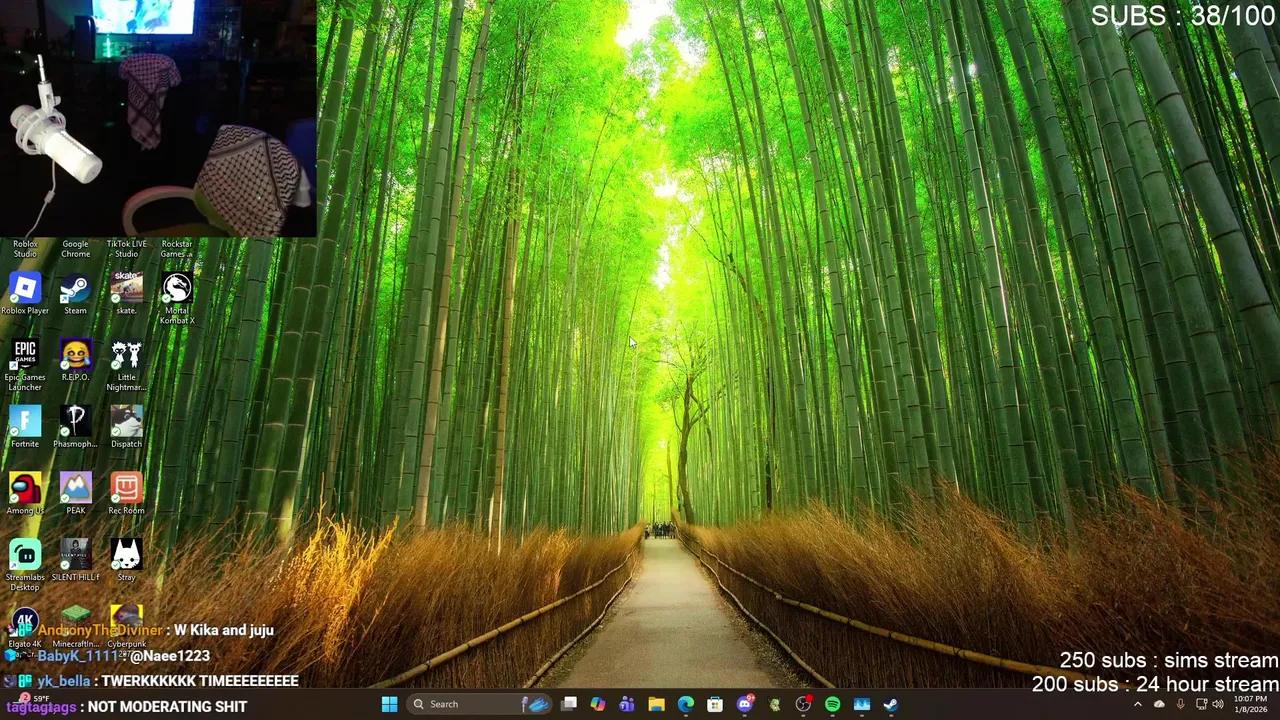1280x720 pixels.
Task: Select the Elgato 4K desktop icon
Action: tap(25, 628)
